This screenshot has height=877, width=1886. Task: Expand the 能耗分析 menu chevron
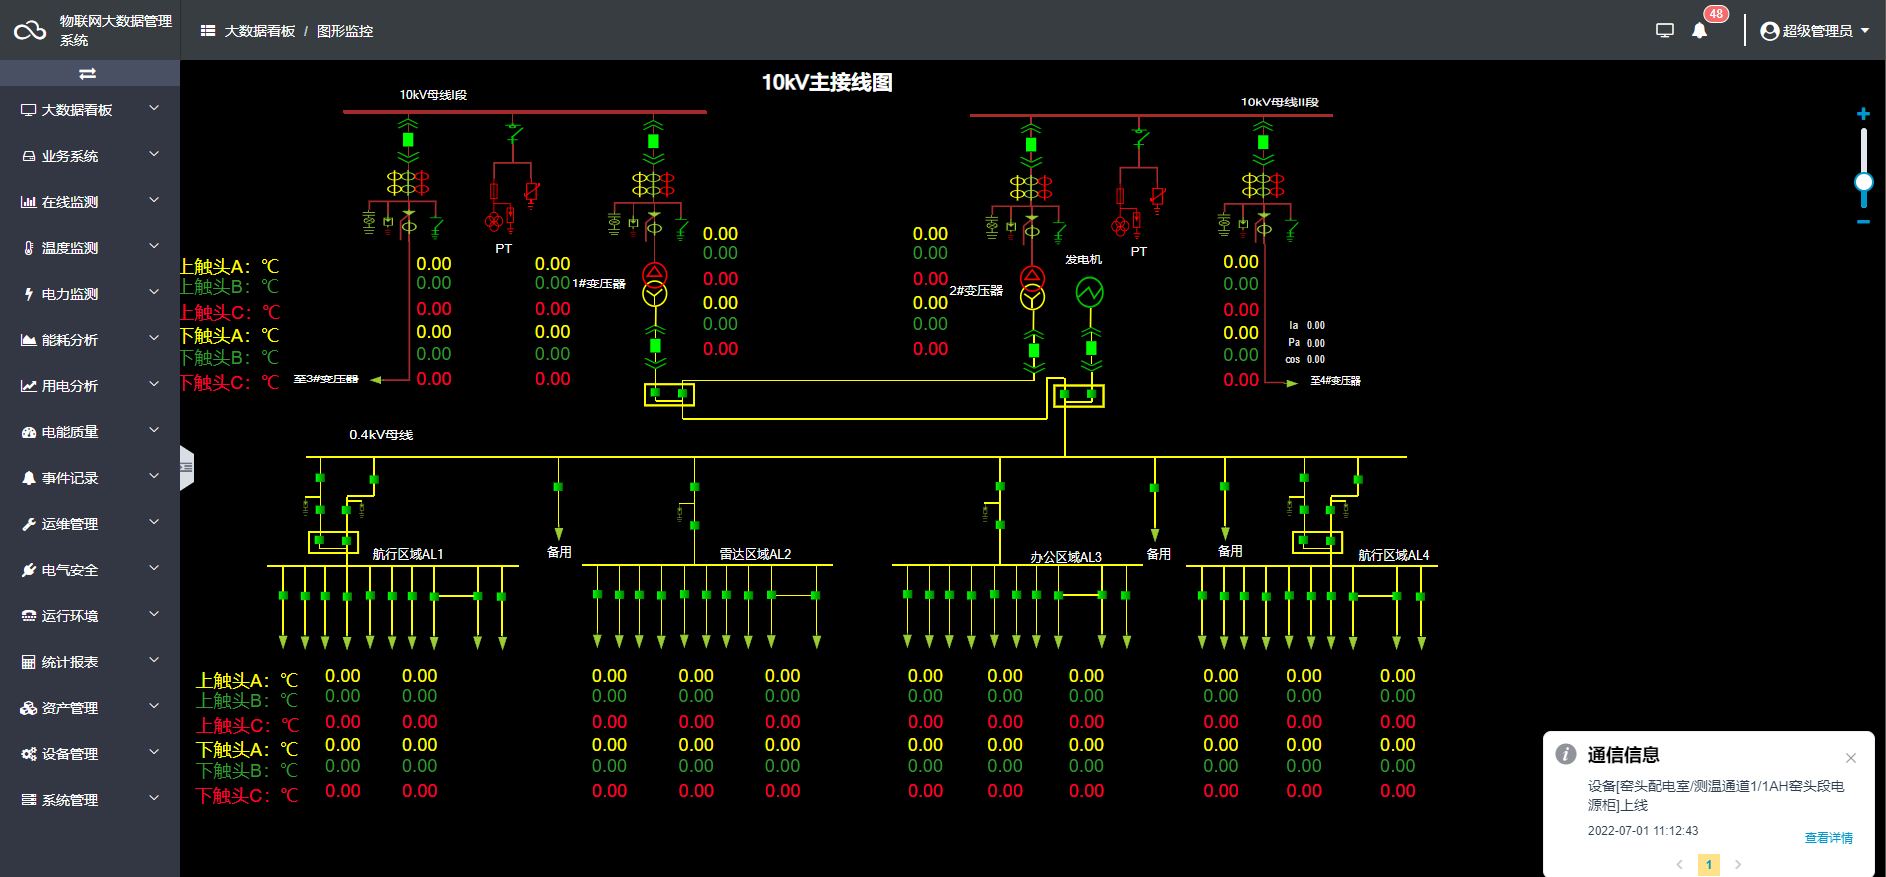(154, 338)
